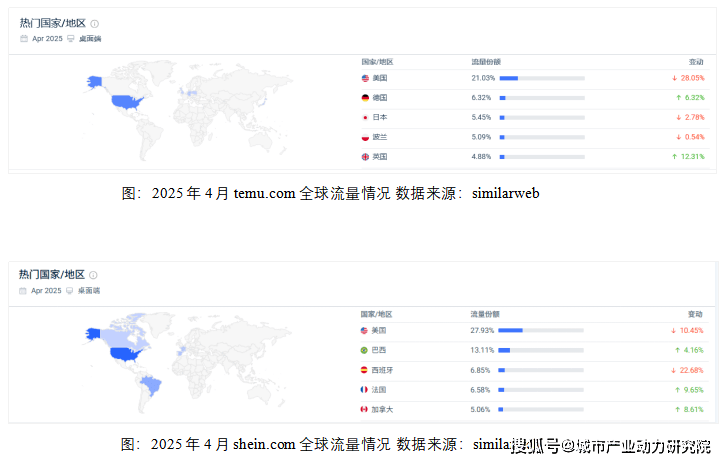Click the desktop monitor icon in temu panel
725x463 pixels.
click(x=71, y=38)
